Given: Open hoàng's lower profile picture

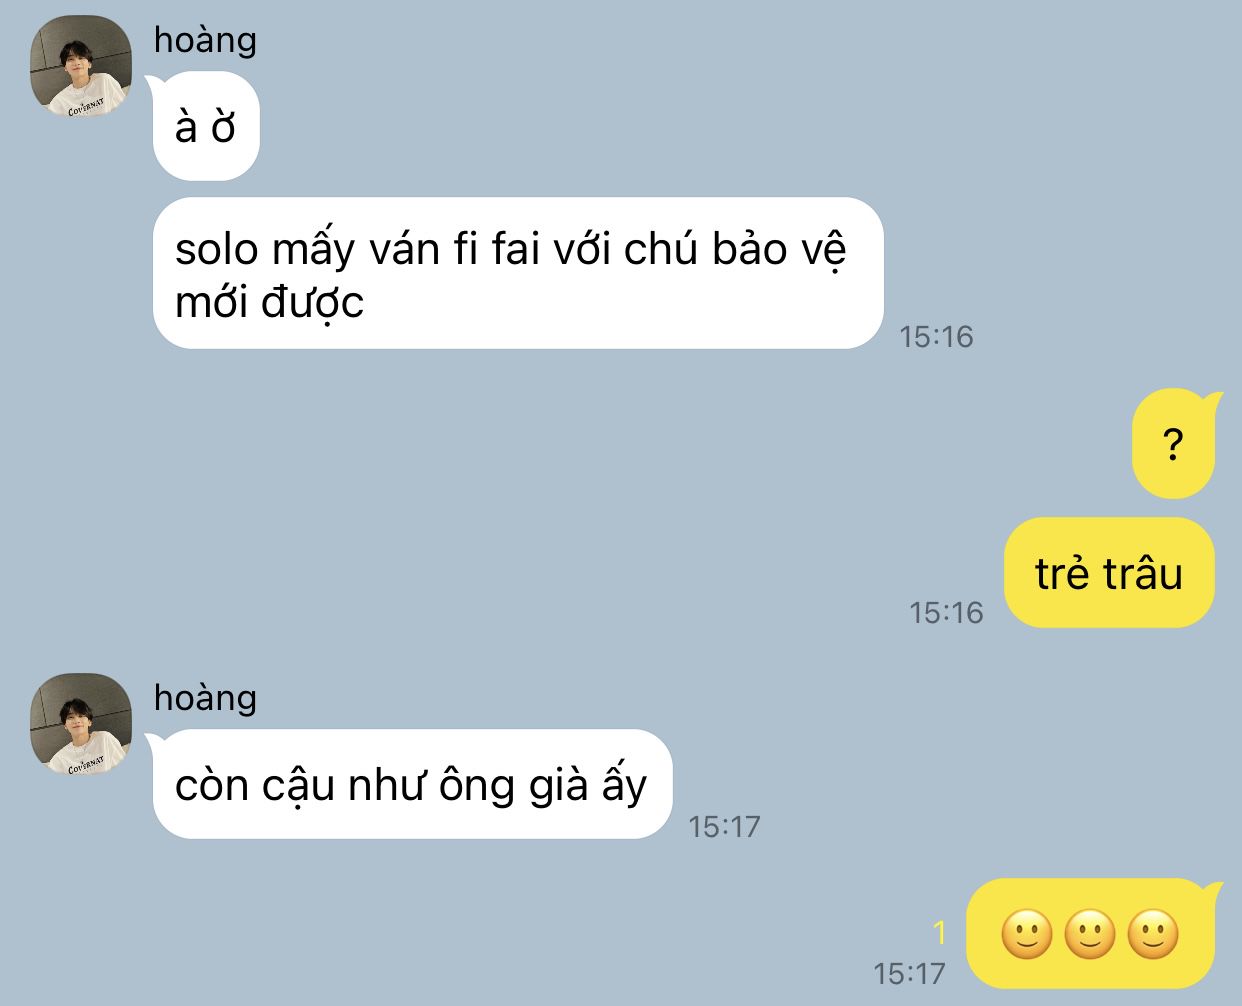Looking at the screenshot, I should 81,724.
